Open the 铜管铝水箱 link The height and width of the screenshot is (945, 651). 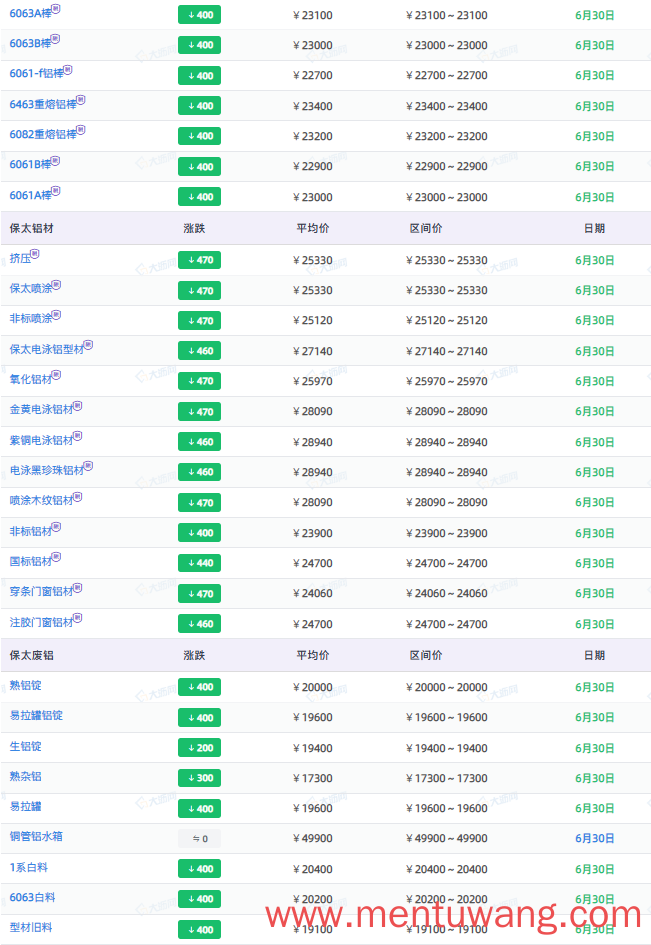point(36,837)
